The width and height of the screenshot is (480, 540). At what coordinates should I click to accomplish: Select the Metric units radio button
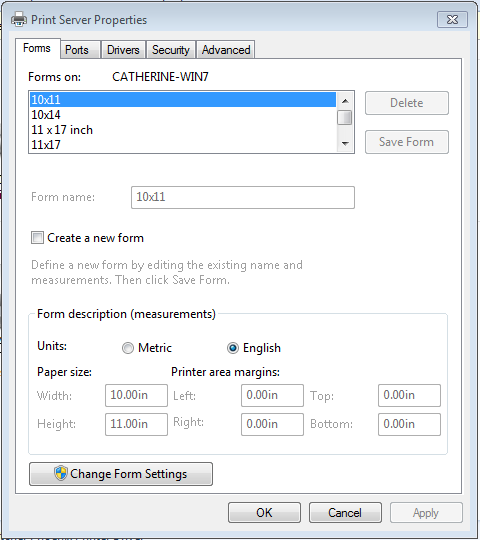coord(128,348)
